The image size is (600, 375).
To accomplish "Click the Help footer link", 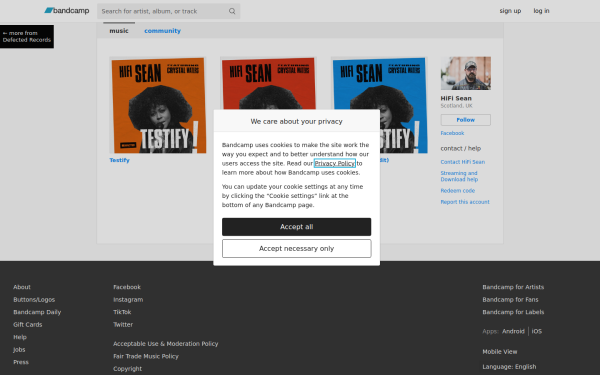I will (x=20, y=337).
